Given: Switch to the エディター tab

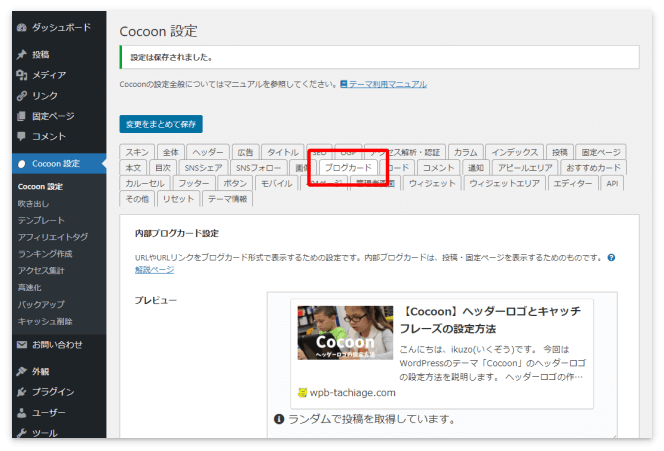Looking at the screenshot, I should pos(573,183).
